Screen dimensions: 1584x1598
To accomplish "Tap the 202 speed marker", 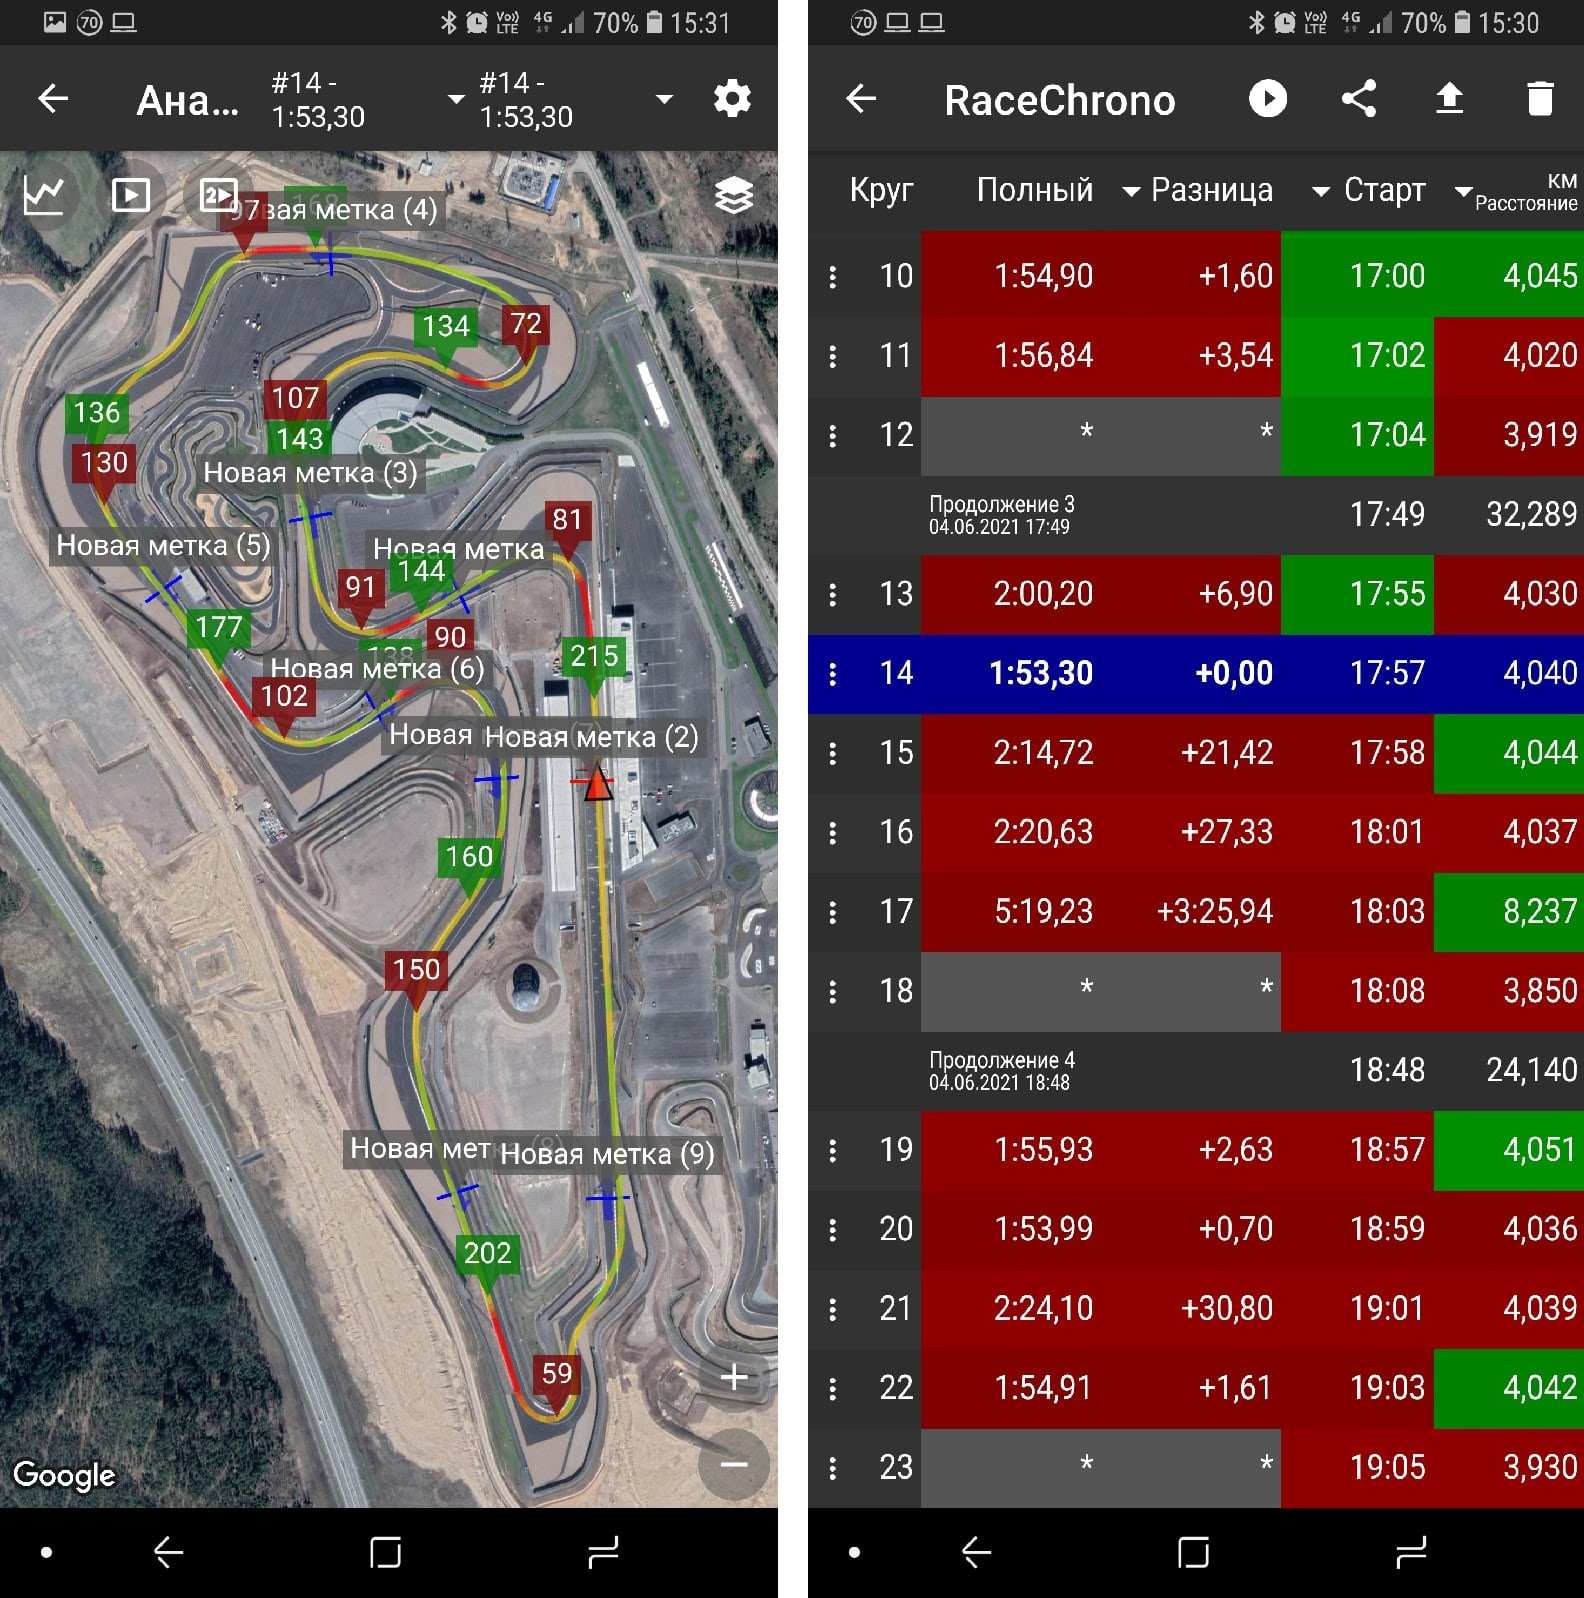I will coord(487,1254).
